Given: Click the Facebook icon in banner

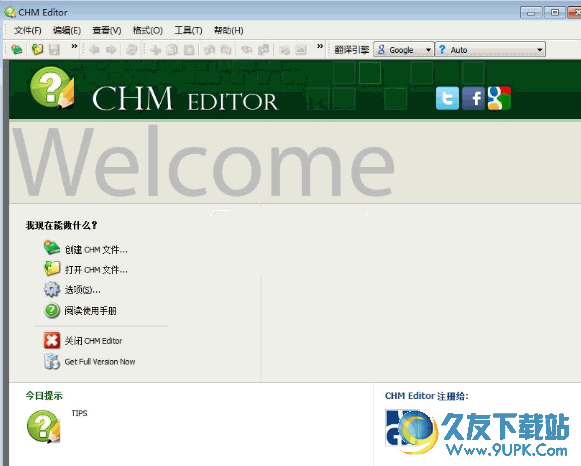Looking at the screenshot, I should (x=473, y=98).
